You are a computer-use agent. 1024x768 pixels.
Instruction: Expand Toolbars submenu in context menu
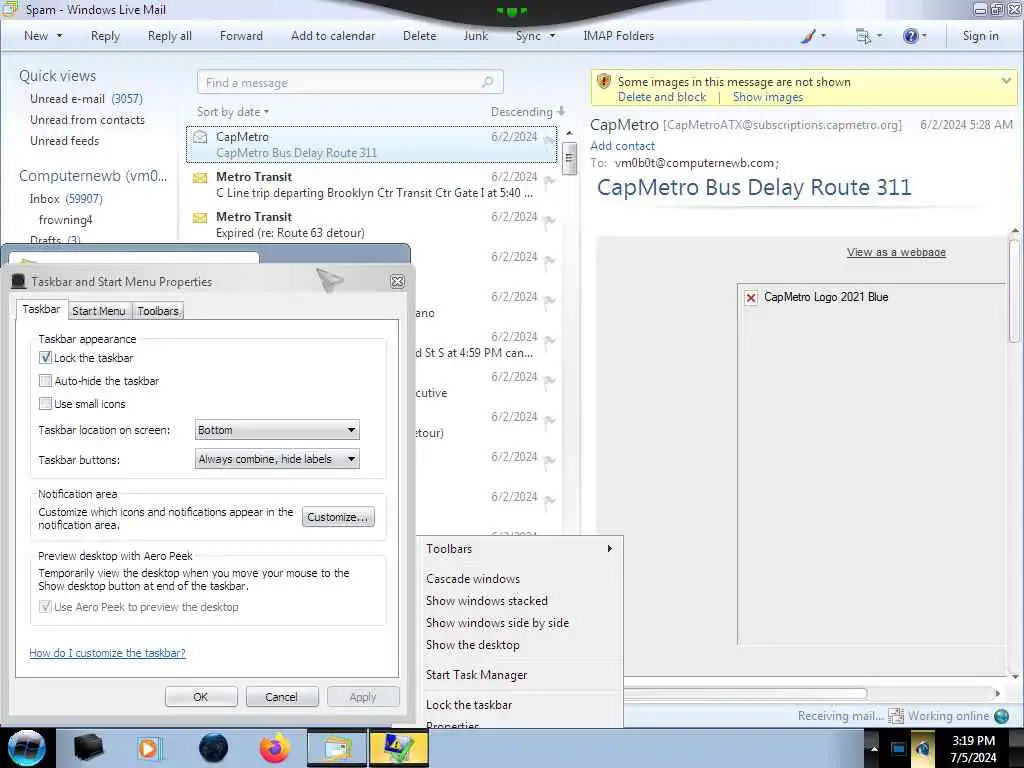point(520,549)
